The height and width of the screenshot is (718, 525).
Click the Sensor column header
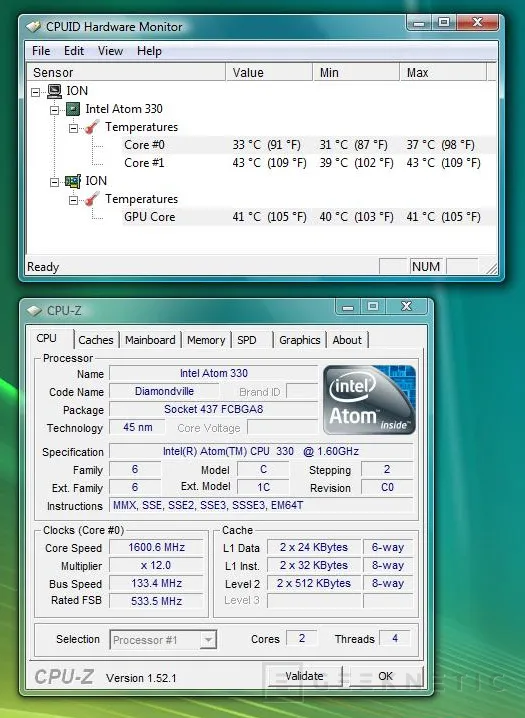126,72
